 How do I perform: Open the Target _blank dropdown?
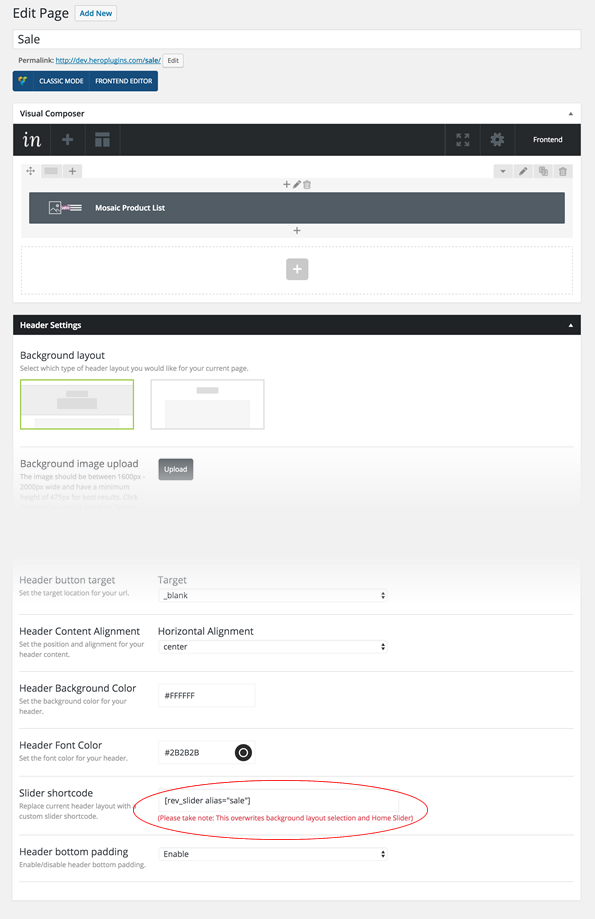[273, 595]
